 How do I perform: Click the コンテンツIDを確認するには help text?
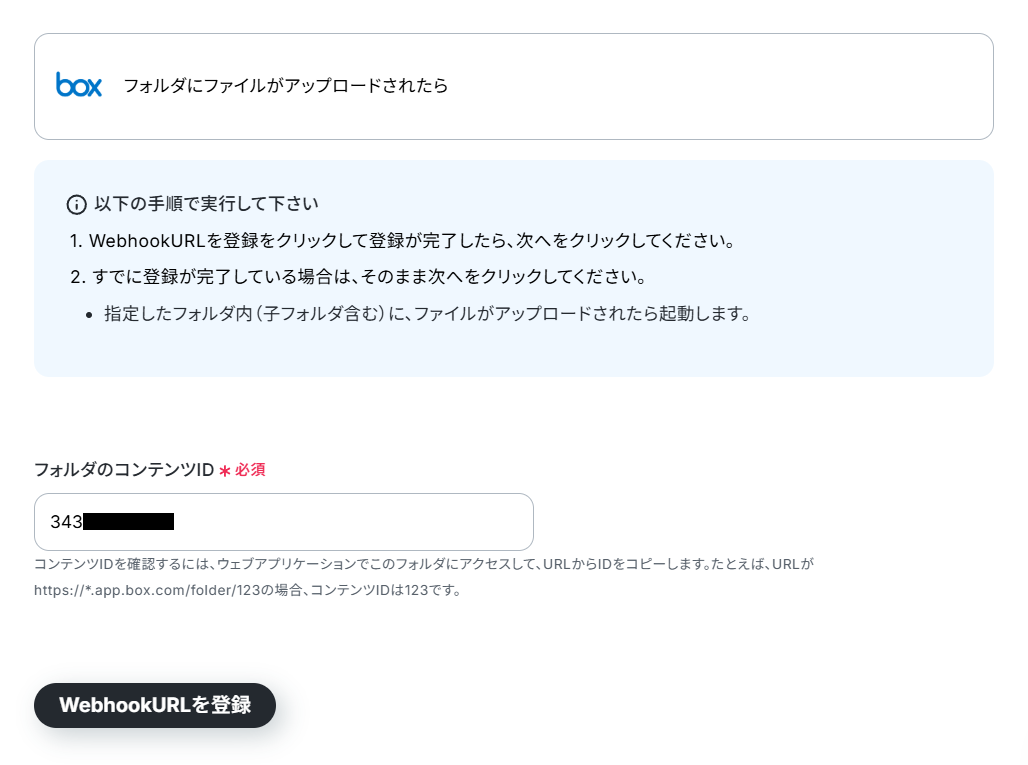(424, 564)
